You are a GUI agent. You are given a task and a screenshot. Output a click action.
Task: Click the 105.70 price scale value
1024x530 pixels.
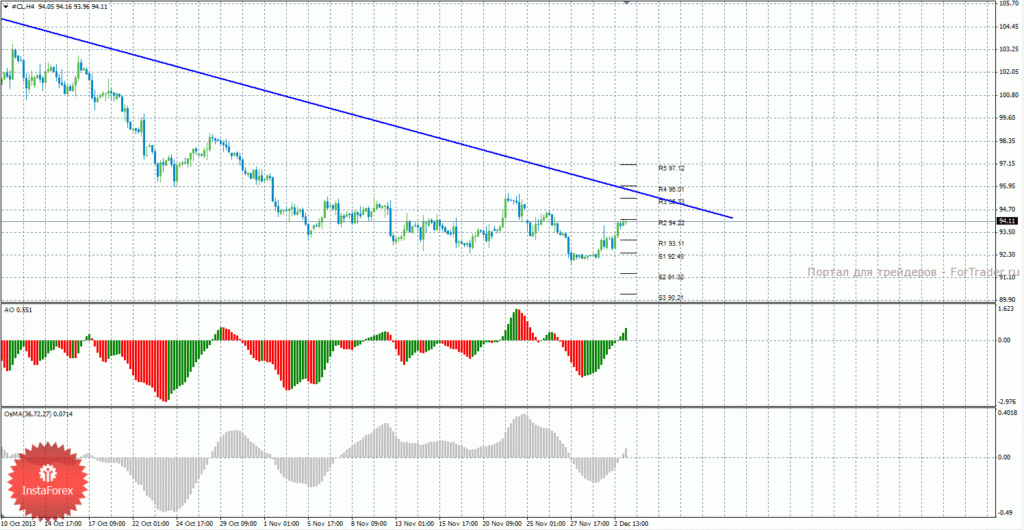pos(1006,3)
